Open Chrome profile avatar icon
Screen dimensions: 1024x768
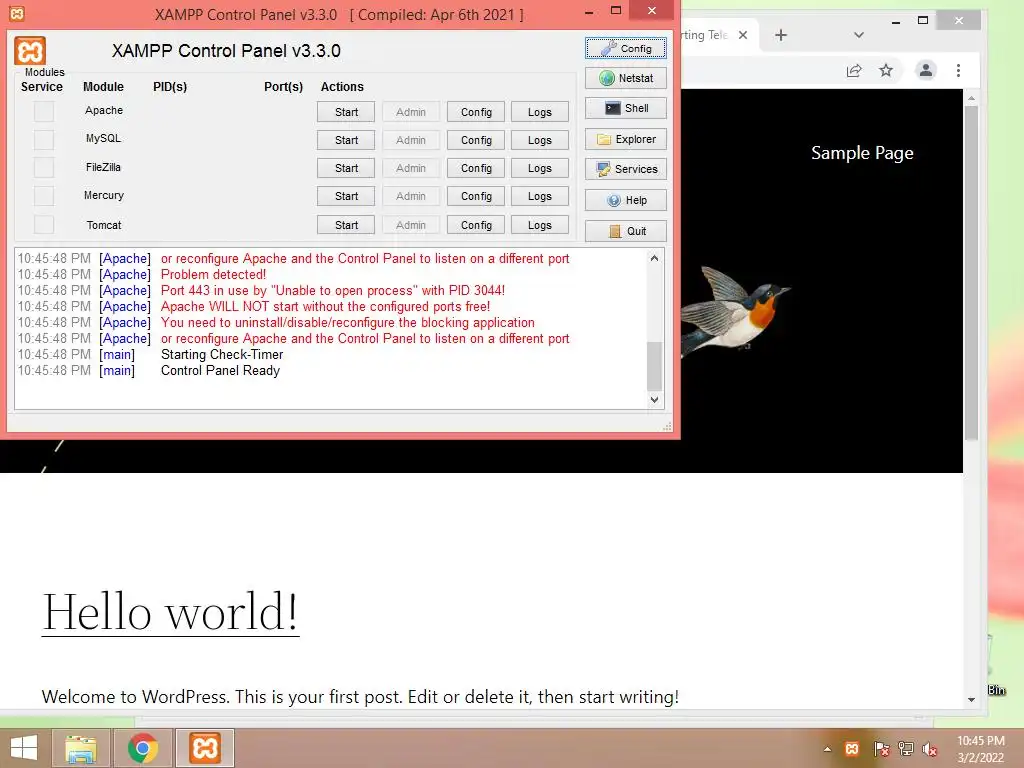925,70
